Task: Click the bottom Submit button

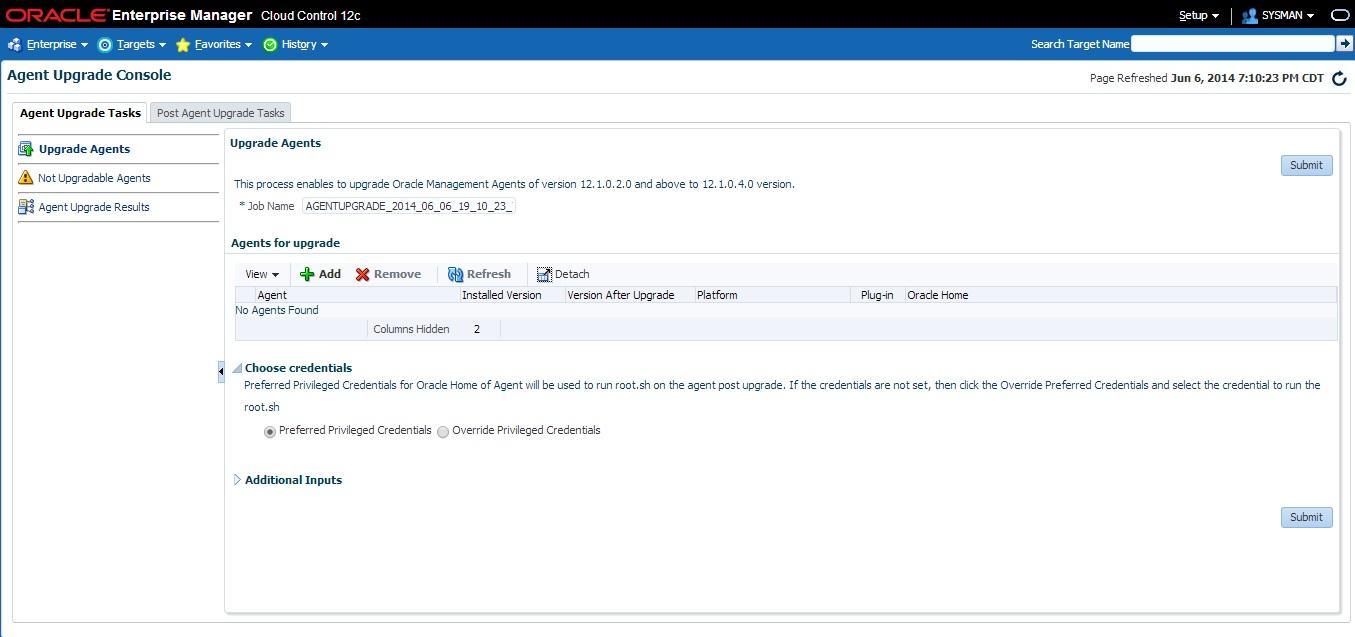Action: (1306, 517)
